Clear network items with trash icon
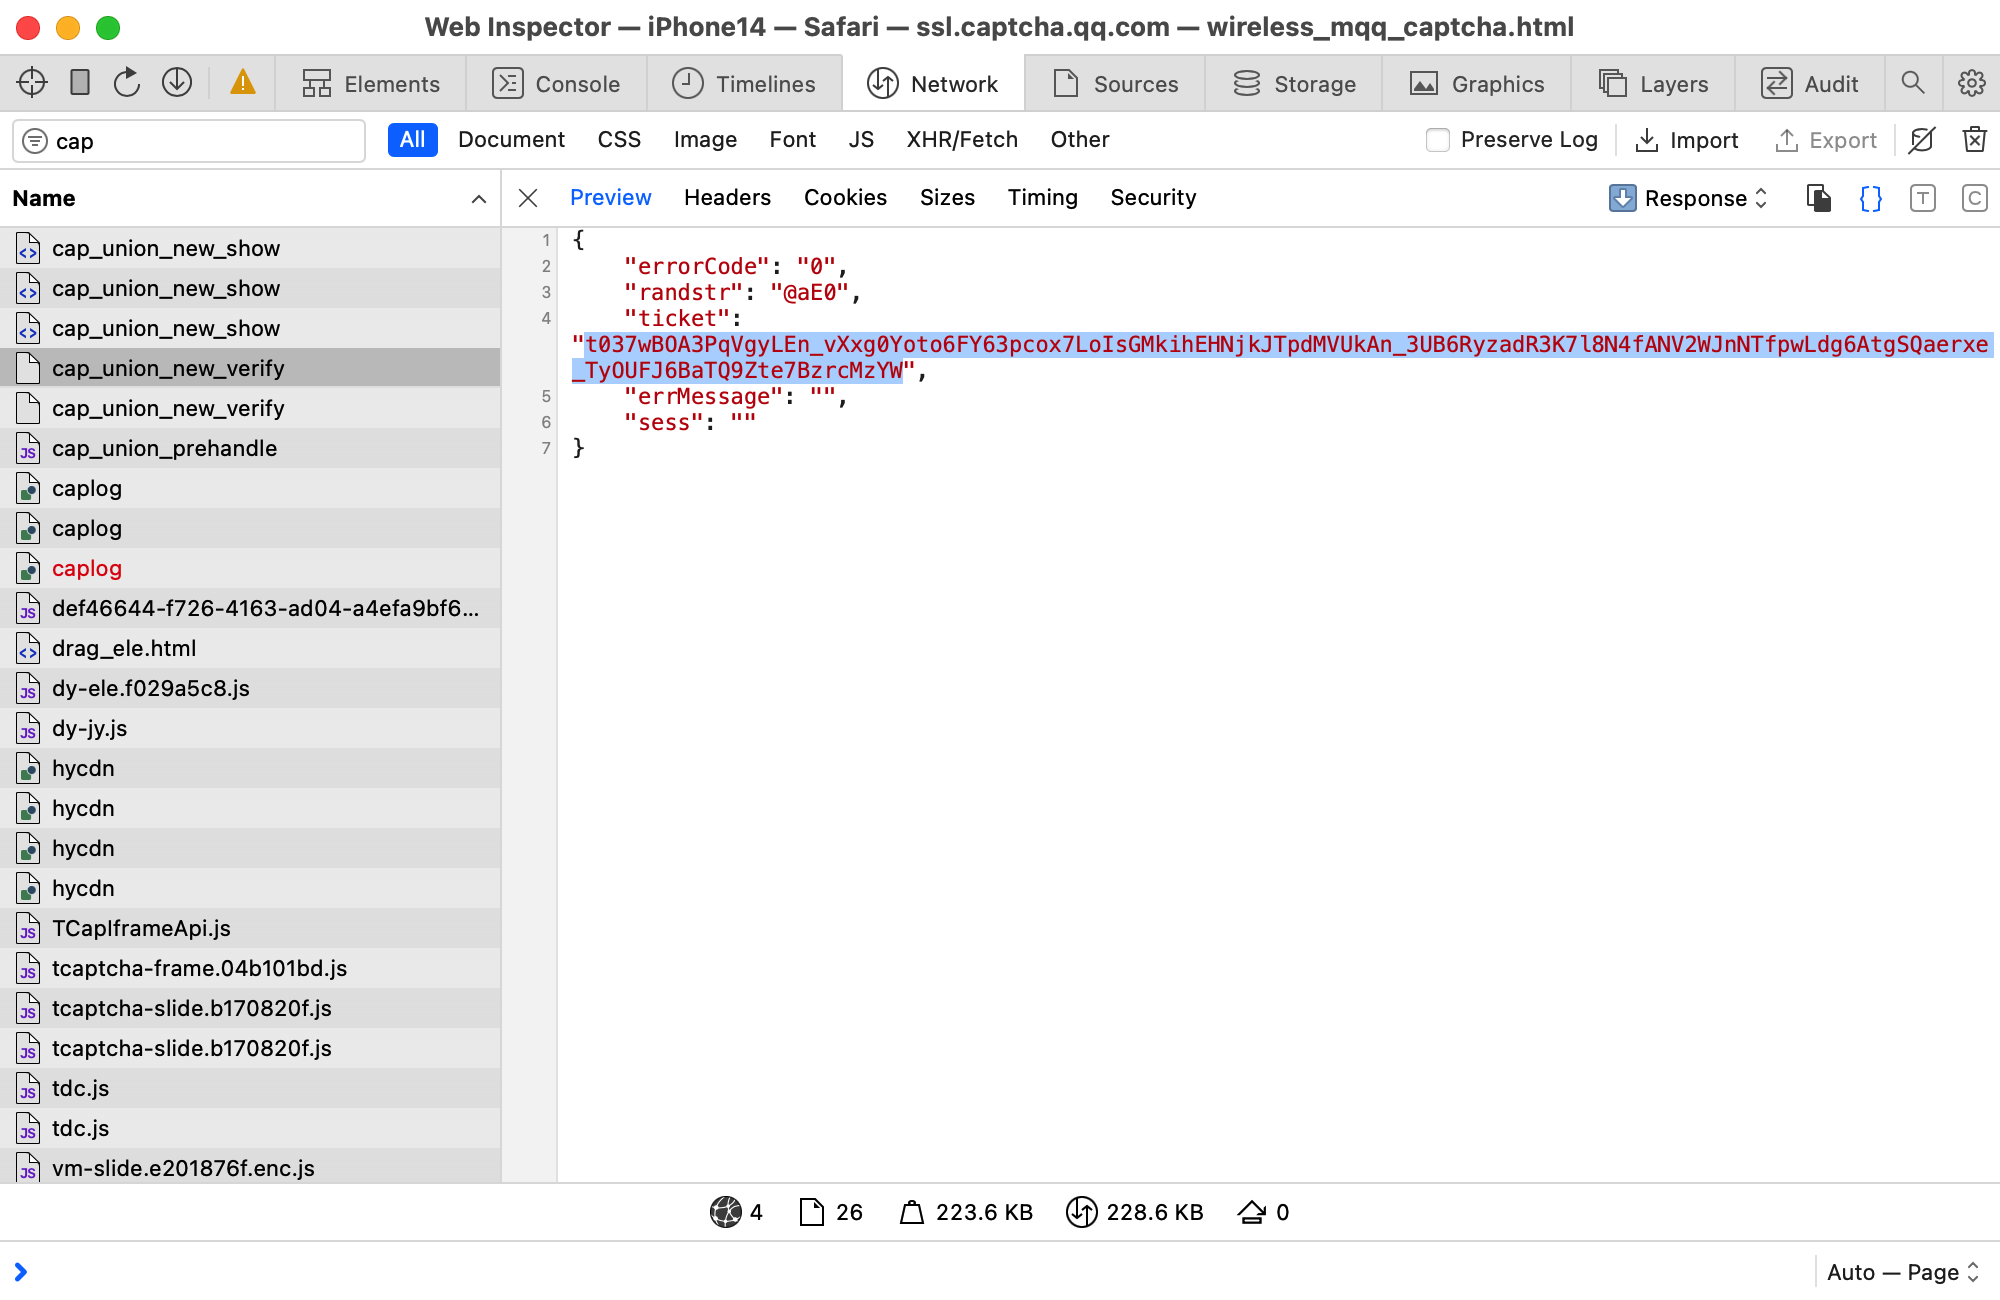Viewport: 2000px width, 1300px height. point(1974,140)
